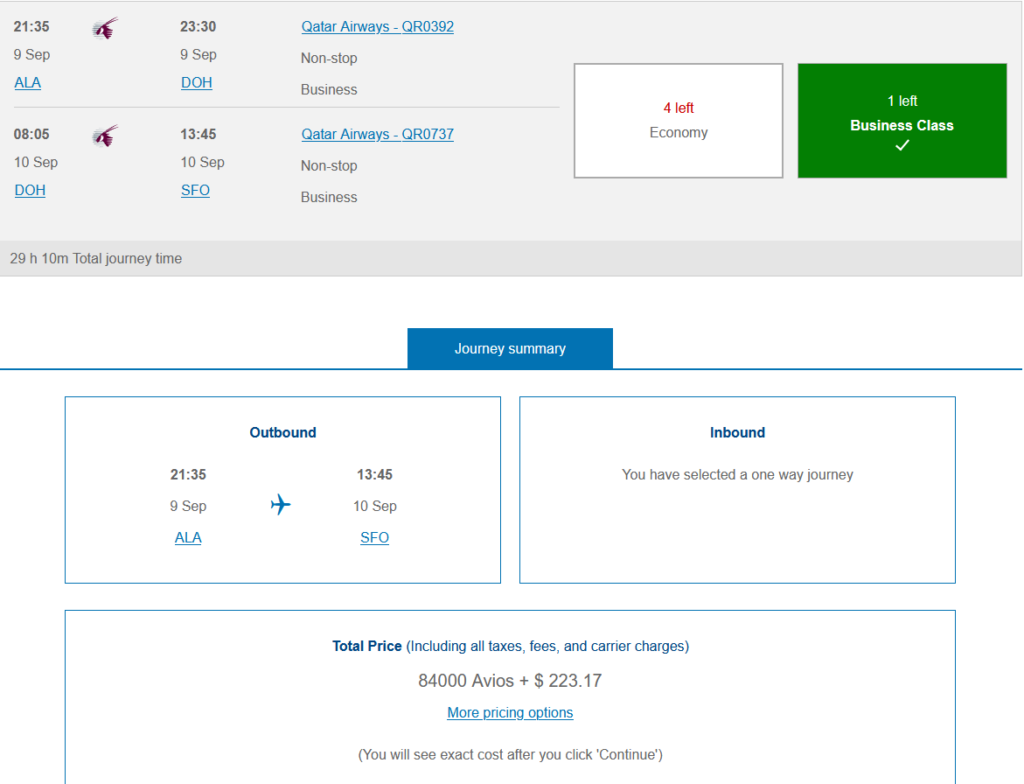Click the Qatar Airways logo on DOH-SFO flight

tap(105, 135)
